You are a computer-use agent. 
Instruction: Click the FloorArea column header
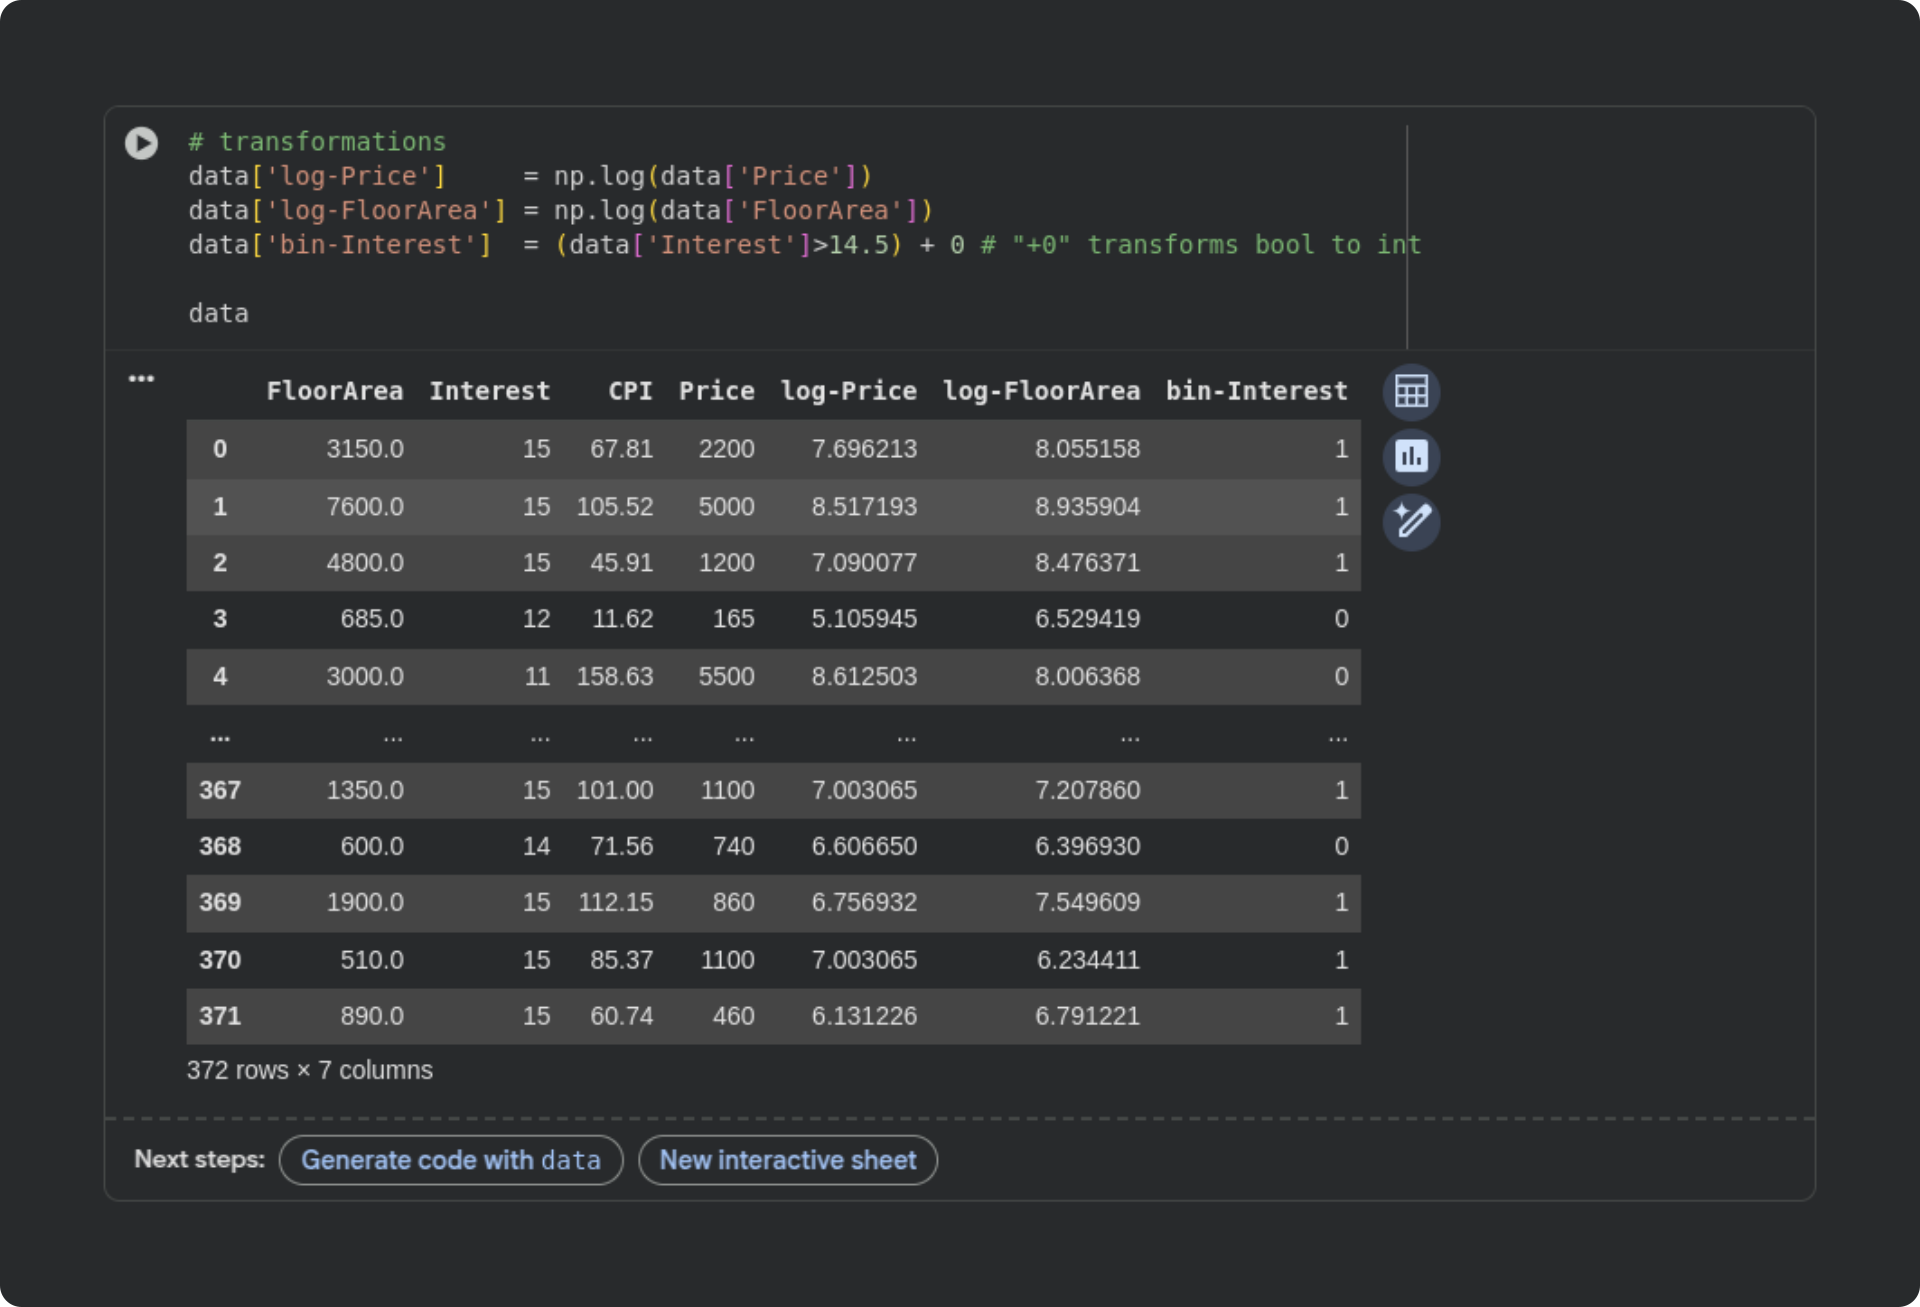tap(334, 391)
